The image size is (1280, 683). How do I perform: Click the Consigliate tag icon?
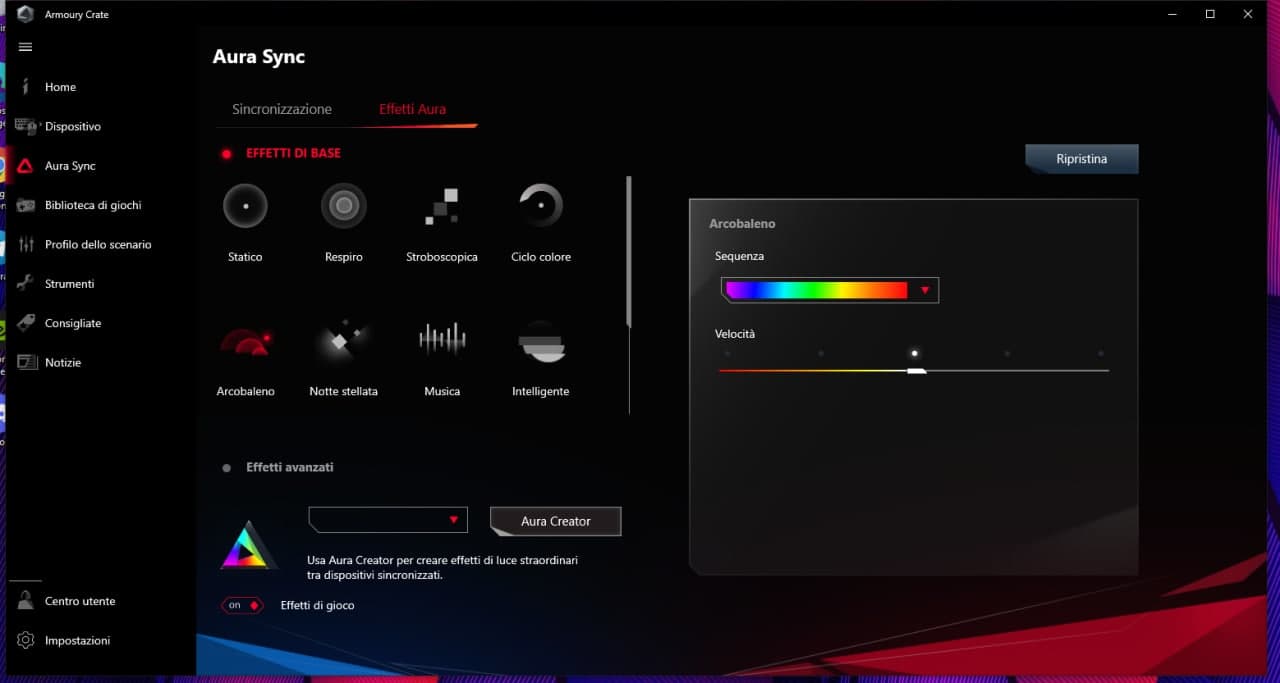[25, 323]
